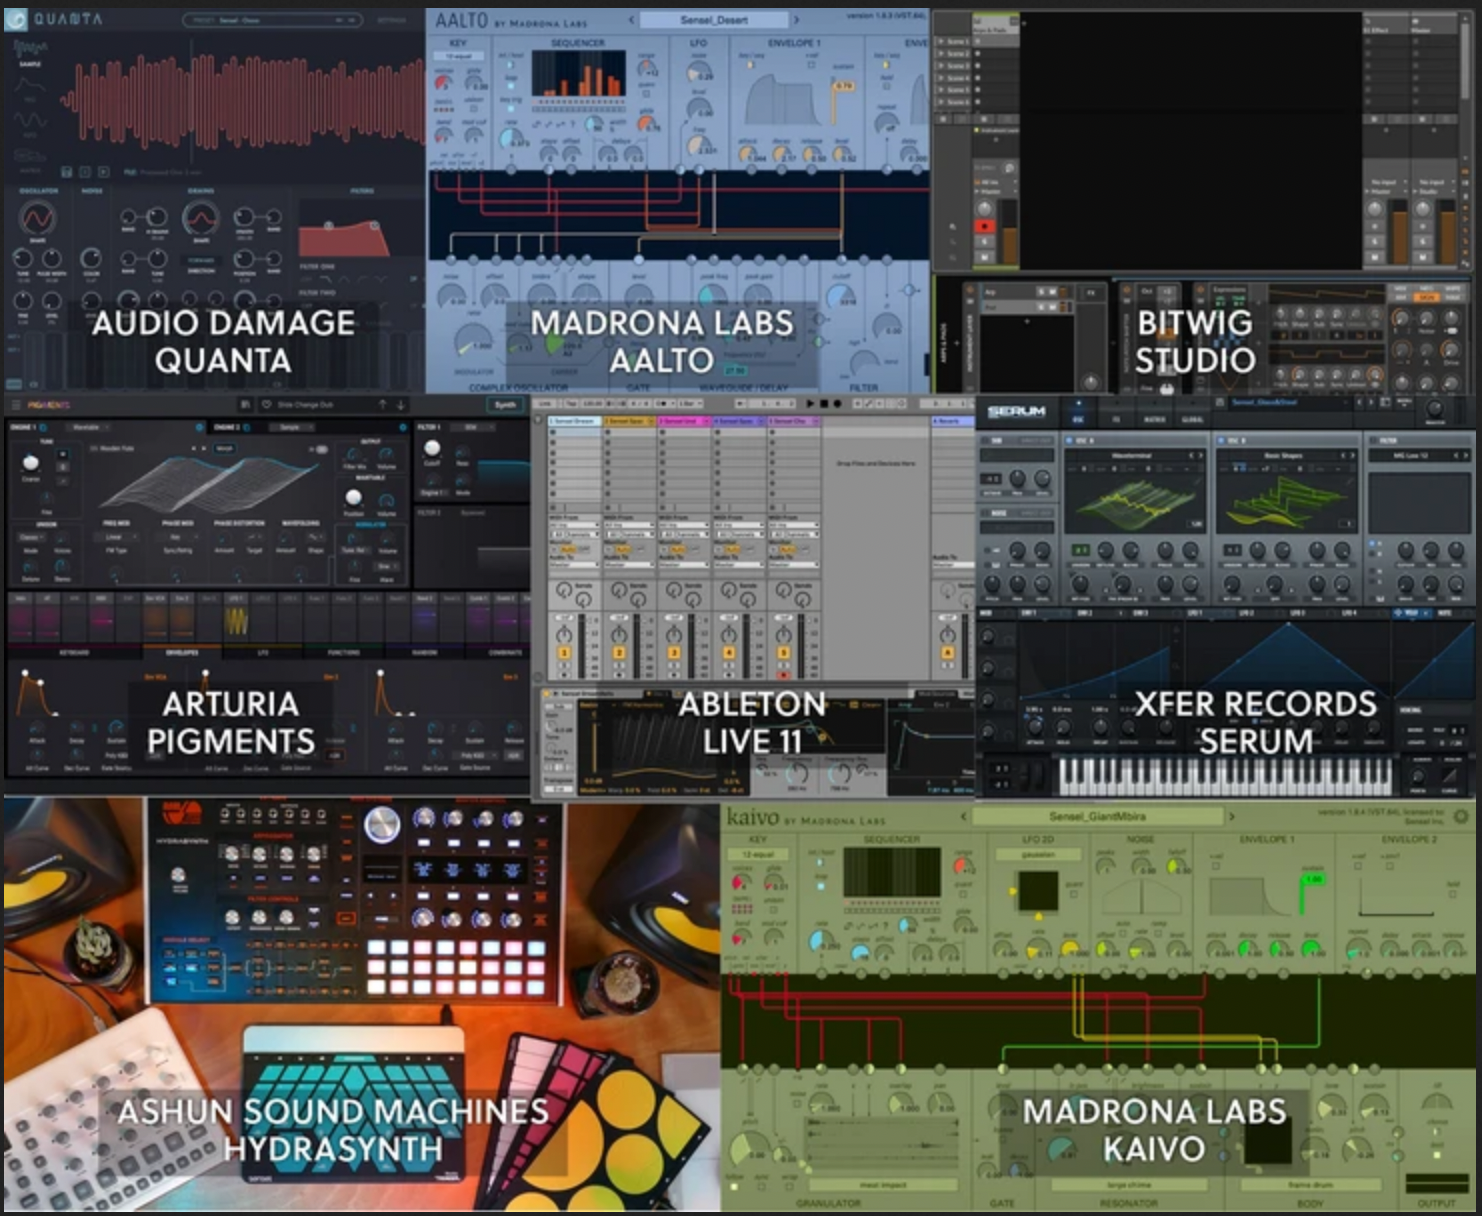Screen dimensions: 1482x1216
Task: Select the Sample waveform icon in Quanta's sidebar
Action: (x=30, y=48)
